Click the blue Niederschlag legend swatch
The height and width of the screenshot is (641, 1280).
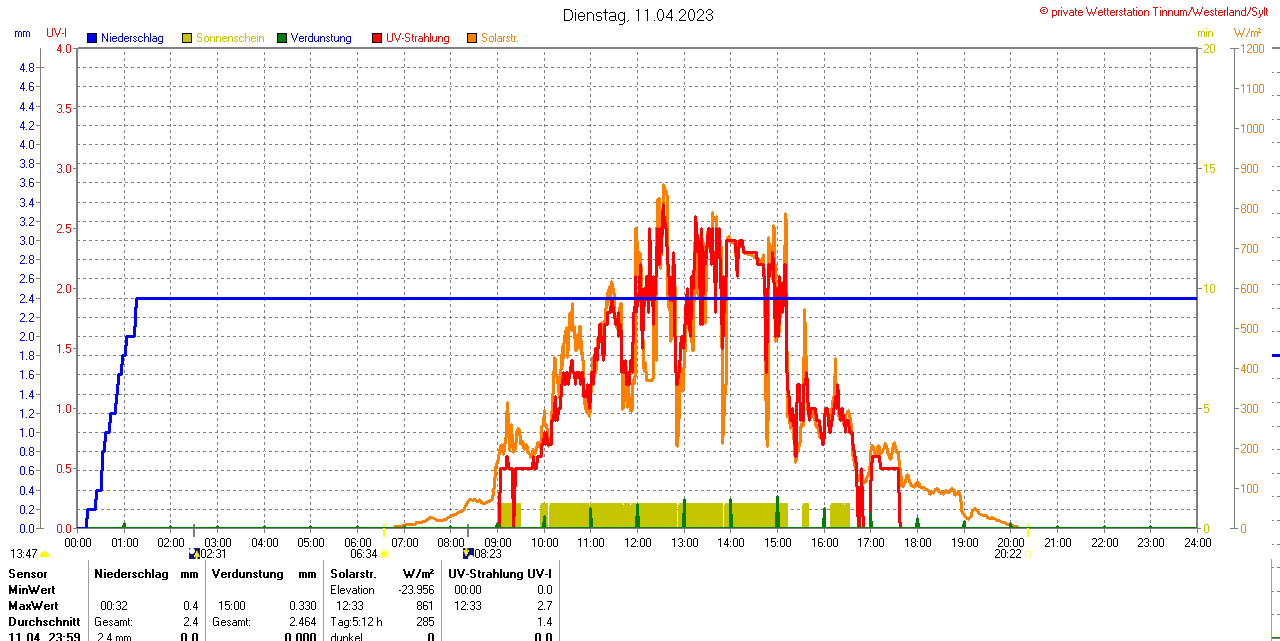[93, 38]
